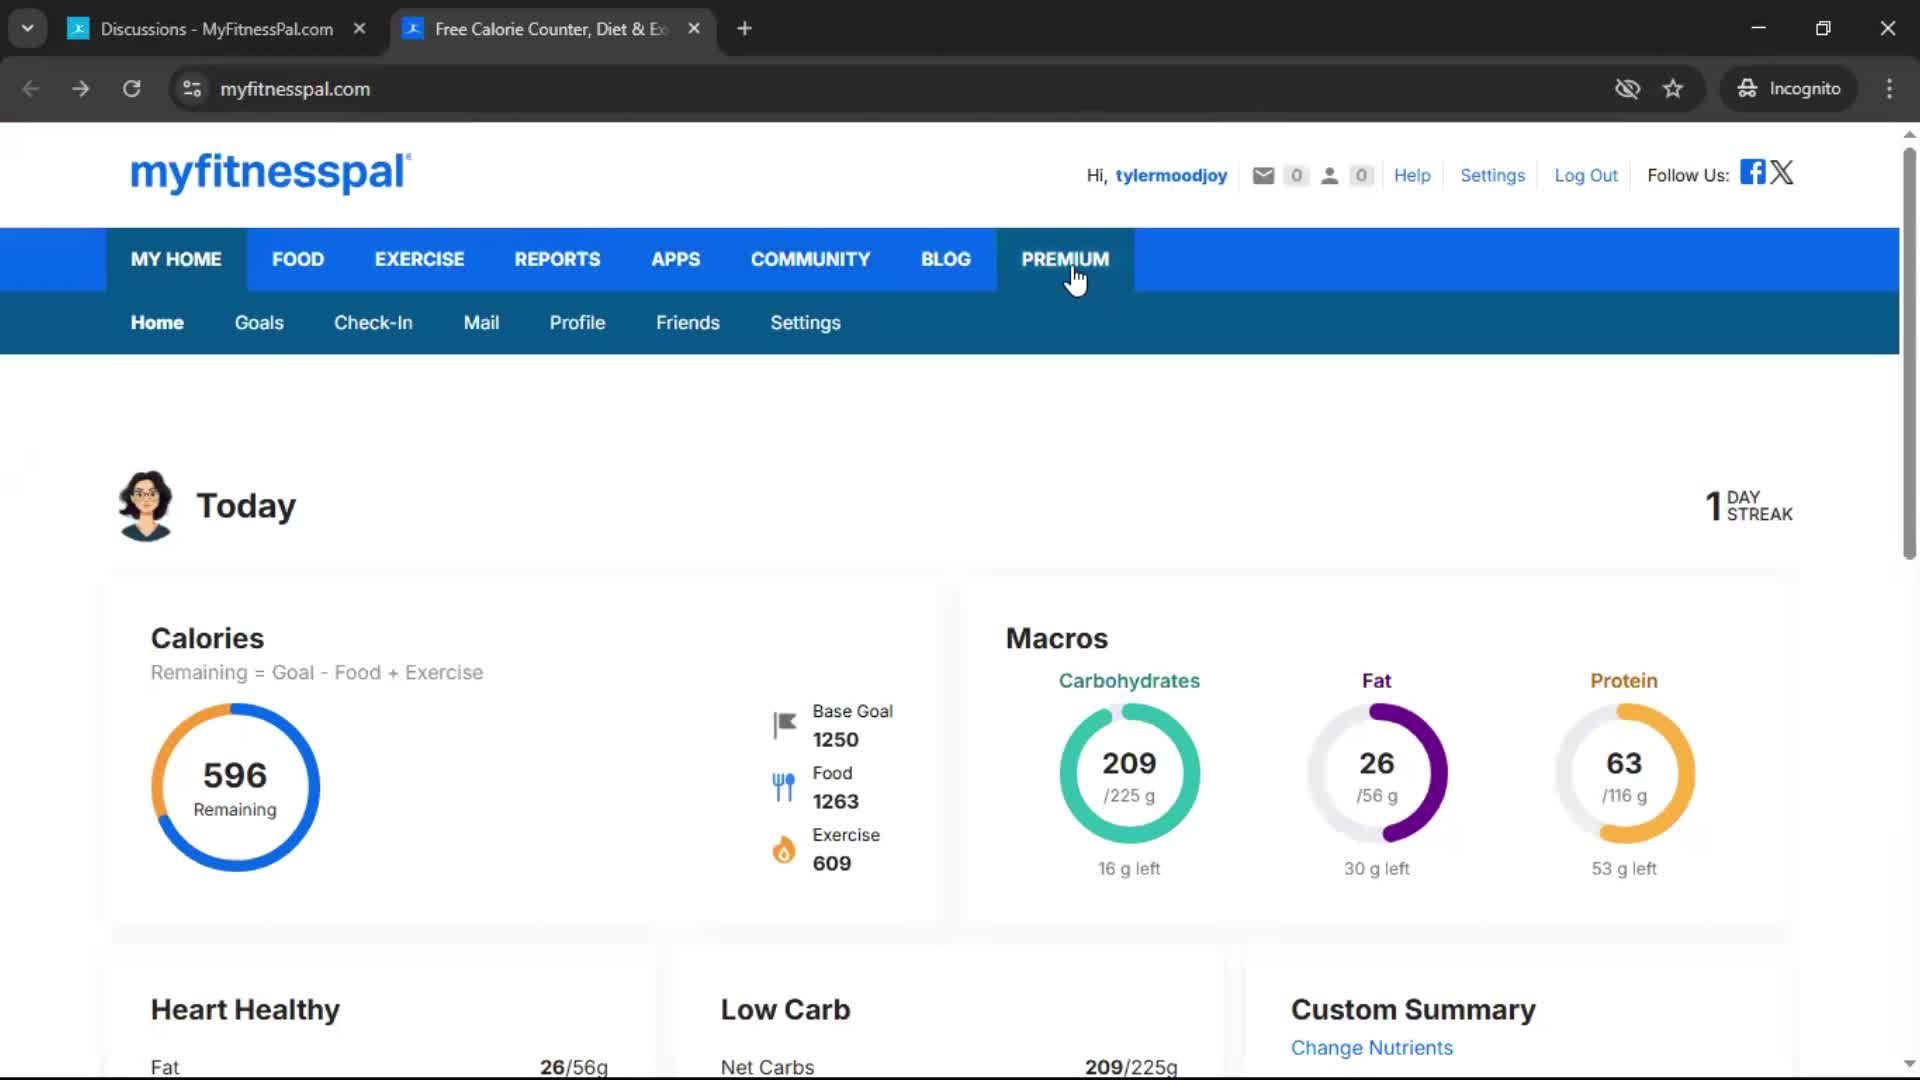Open the Profile subpage
The width and height of the screenshot is (1920, 1080).
click(x=577, y=323)
